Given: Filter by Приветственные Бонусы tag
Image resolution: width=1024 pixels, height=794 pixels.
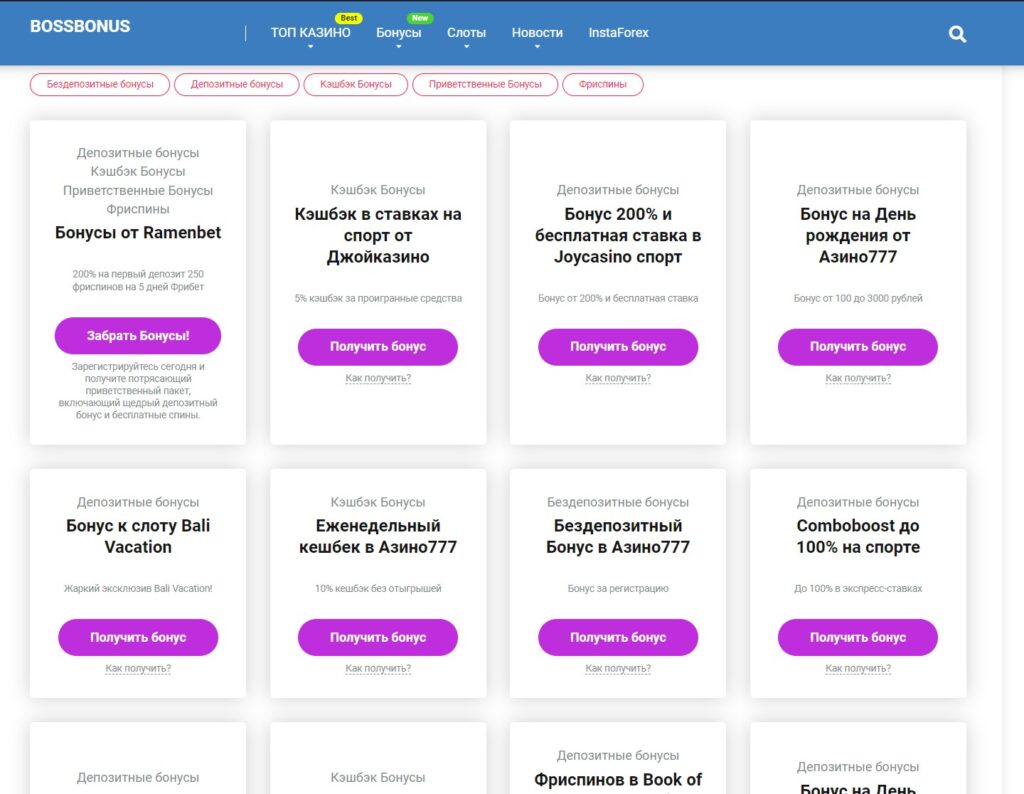Looking at the screenshot, I should pos(485,85).
